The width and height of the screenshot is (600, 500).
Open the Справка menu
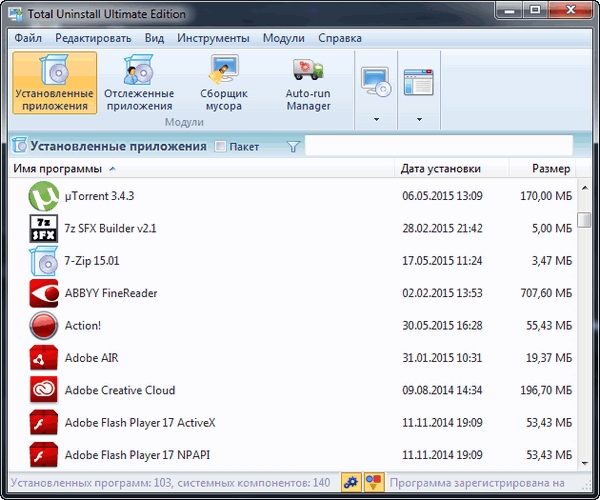click(x=339, y=38)
